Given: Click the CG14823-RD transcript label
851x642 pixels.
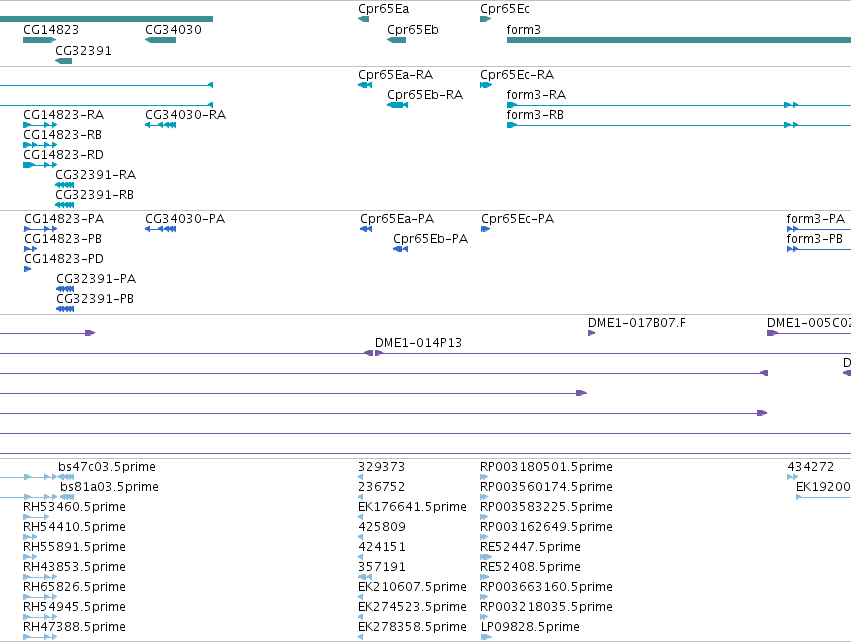Looking at the screenshot, I should click(x=63, y=155).
